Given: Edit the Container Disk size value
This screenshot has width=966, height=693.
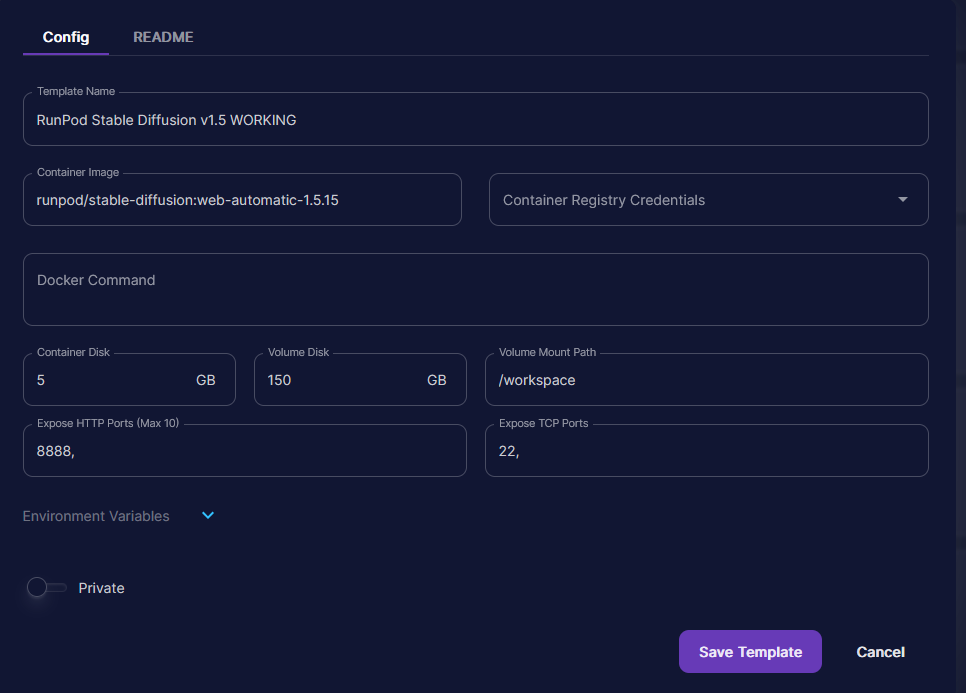Looking at the screenshot, I should click(x=110, y=380).
